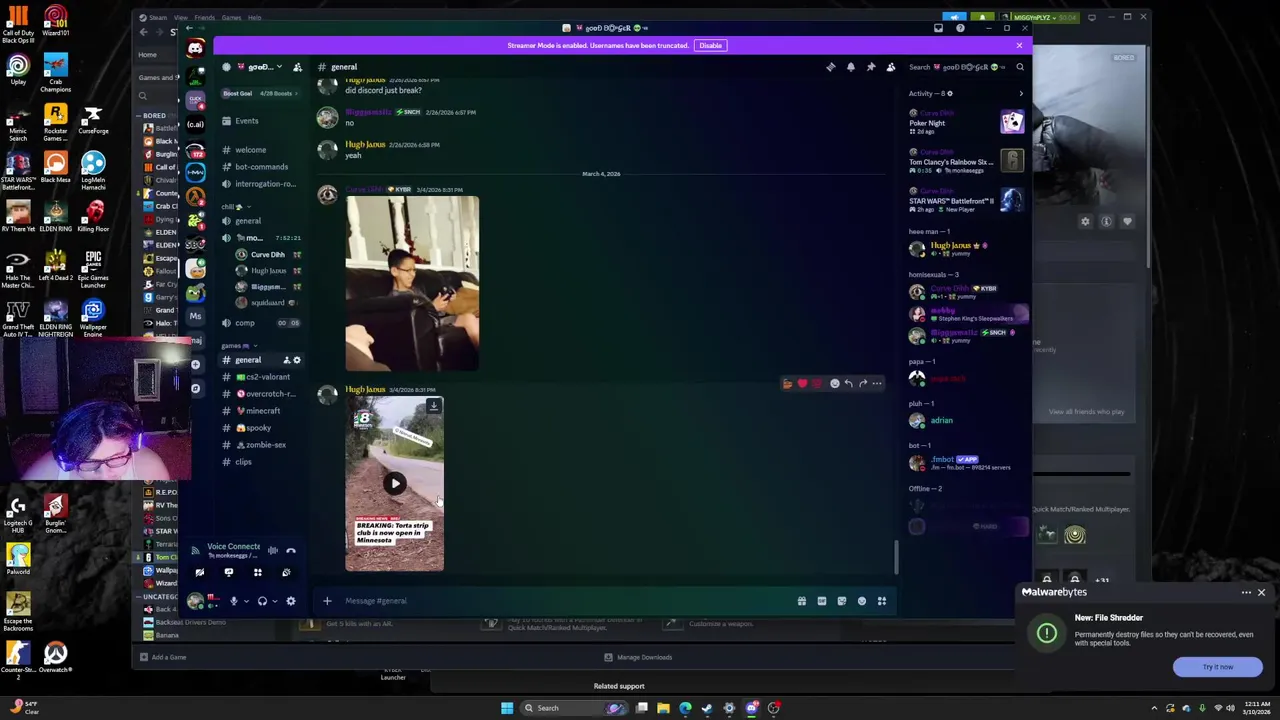The height and width of the screenshot is (720, 1280).
Task: Open the soundboard in voice panel
Action: 286,573
